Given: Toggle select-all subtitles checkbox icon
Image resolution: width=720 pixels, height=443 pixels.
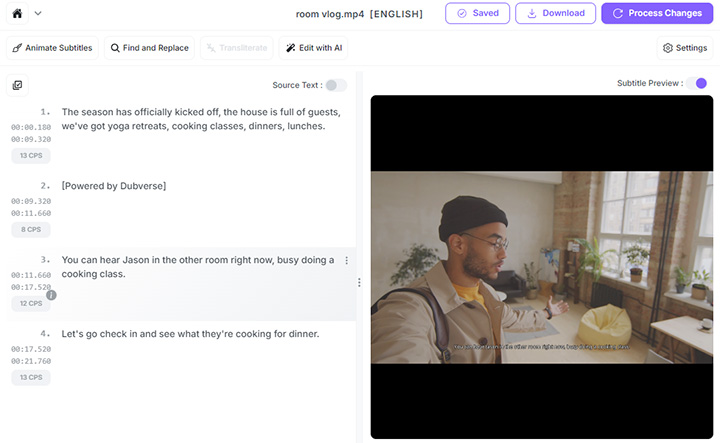Looking at the screenshot, I should (x=17, y=85).
